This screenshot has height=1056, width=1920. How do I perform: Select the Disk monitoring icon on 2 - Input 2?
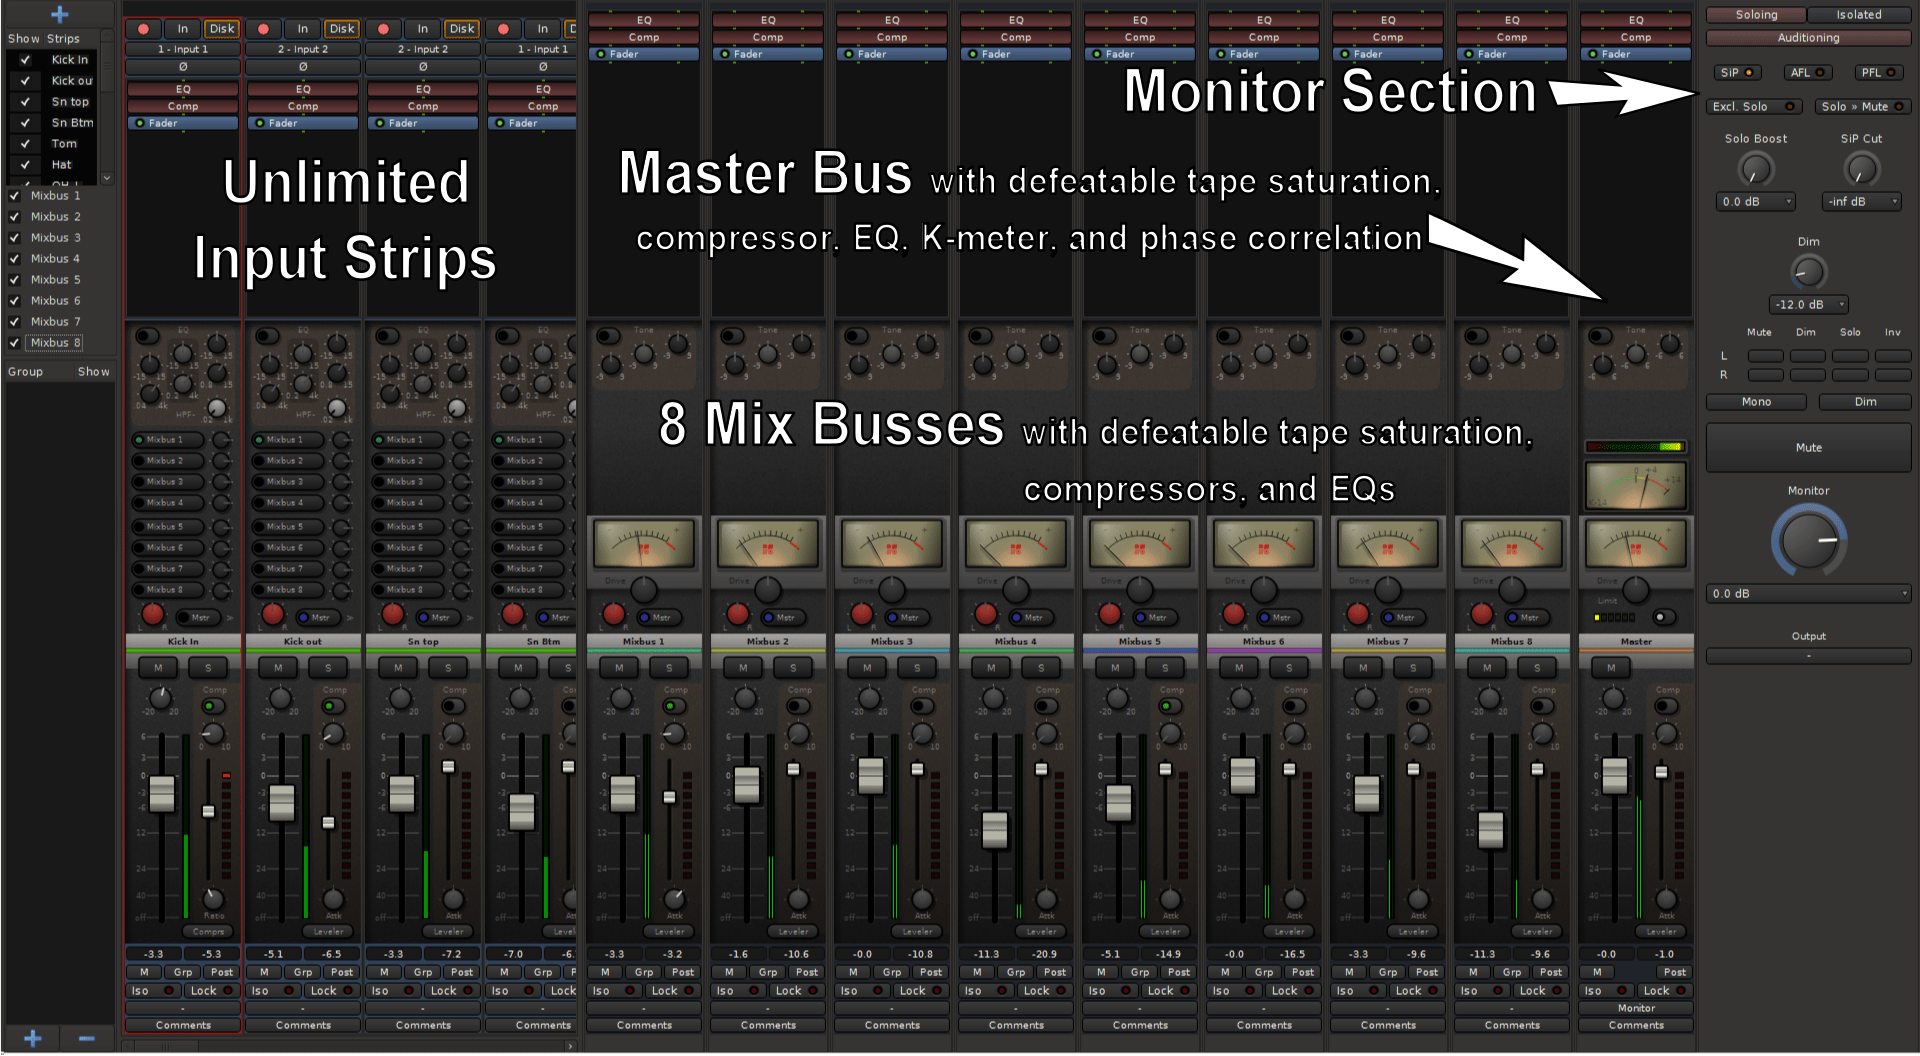342,28
